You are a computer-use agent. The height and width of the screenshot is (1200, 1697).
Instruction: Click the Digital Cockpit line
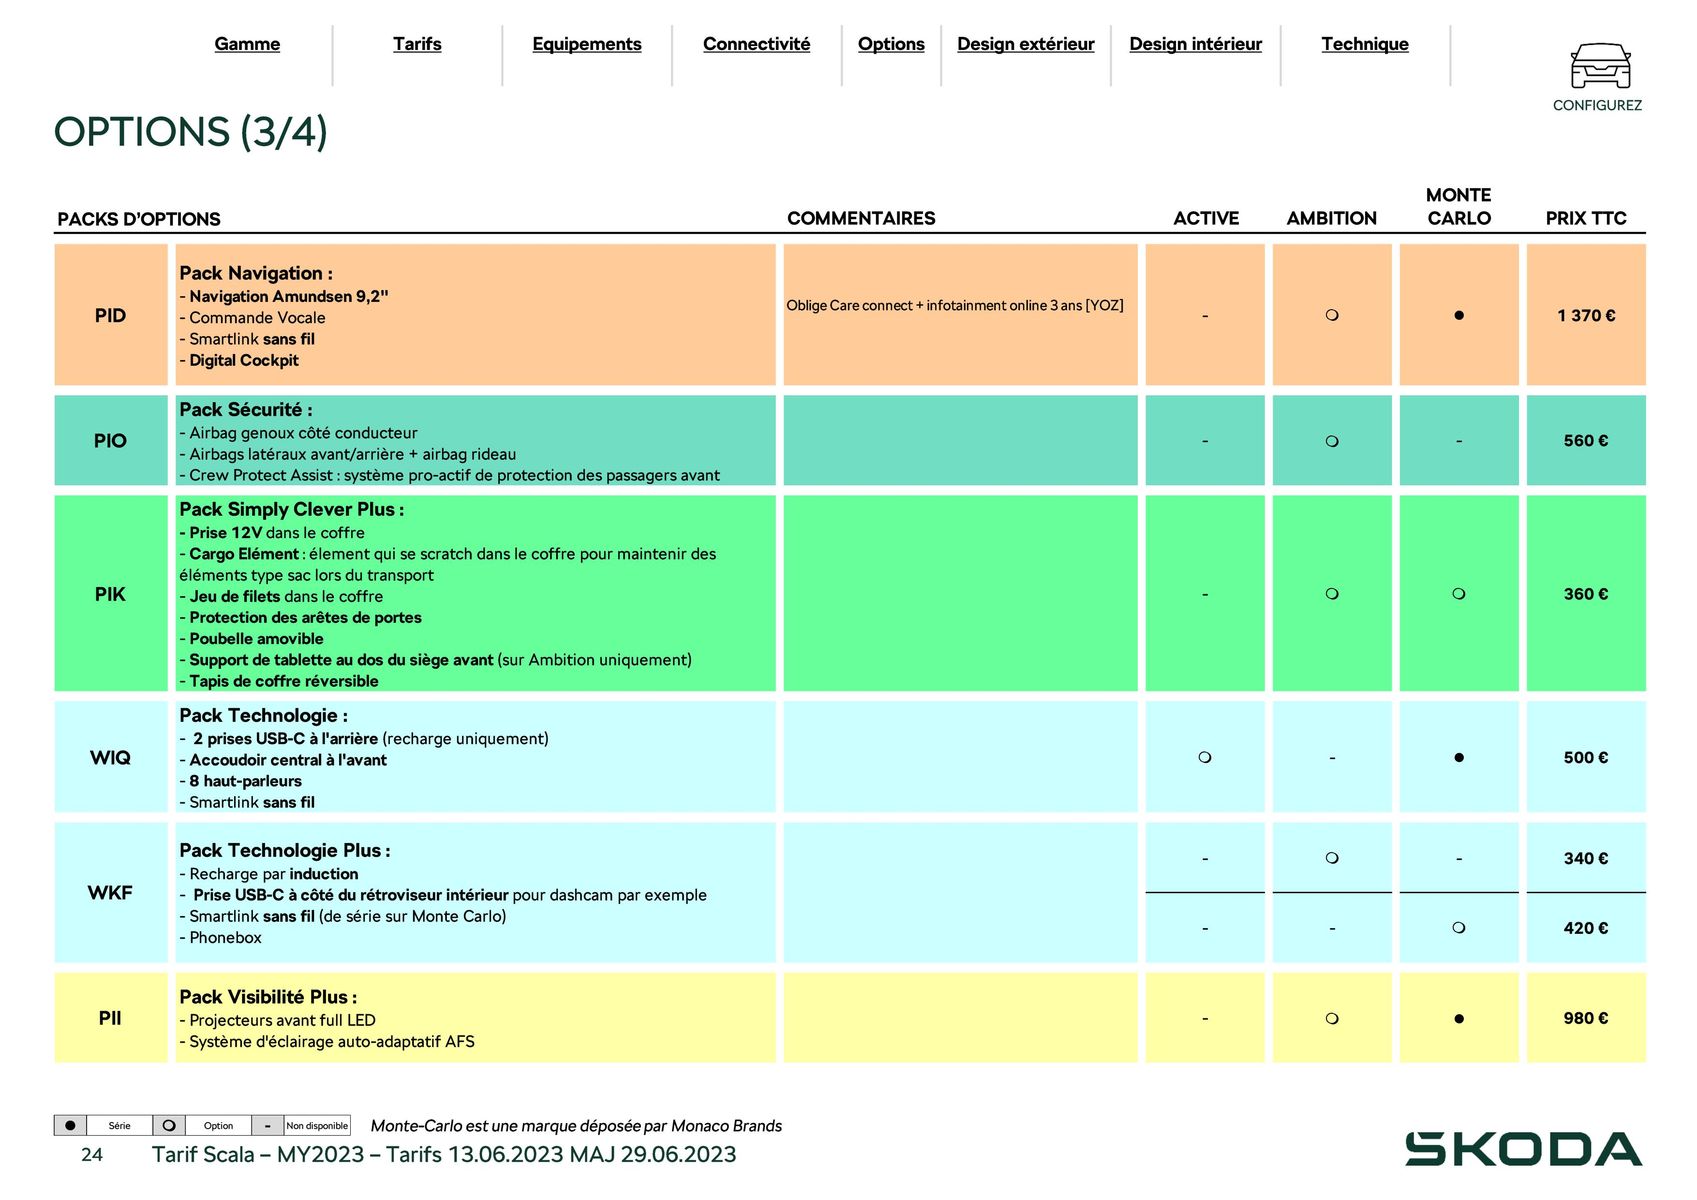239,360
